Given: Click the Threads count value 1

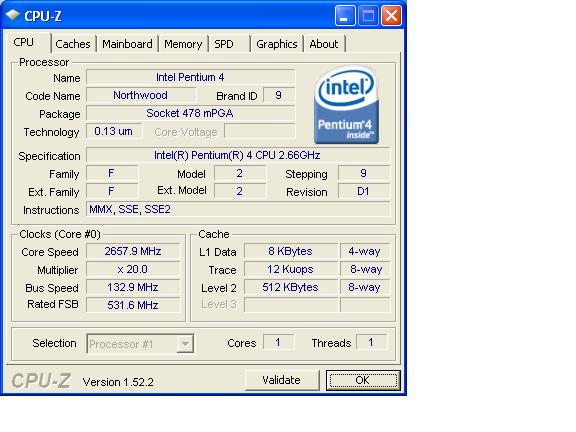Looking at the screenshot, I should [371, 342].
